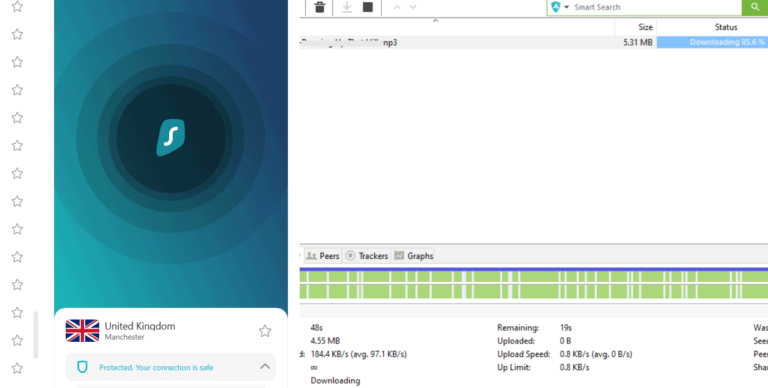Image resolution: width=768 pixels, height=388 pixels.
Task: Click the Smart Search input field
Action: (656, 7)
